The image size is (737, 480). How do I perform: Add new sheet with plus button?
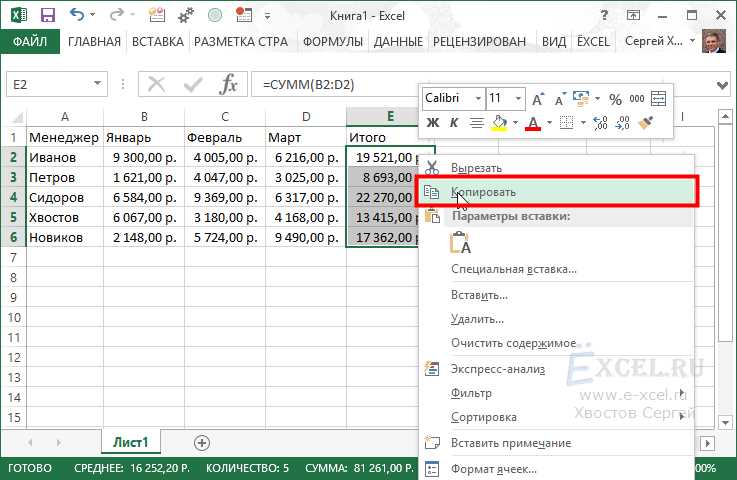[202, 443]
